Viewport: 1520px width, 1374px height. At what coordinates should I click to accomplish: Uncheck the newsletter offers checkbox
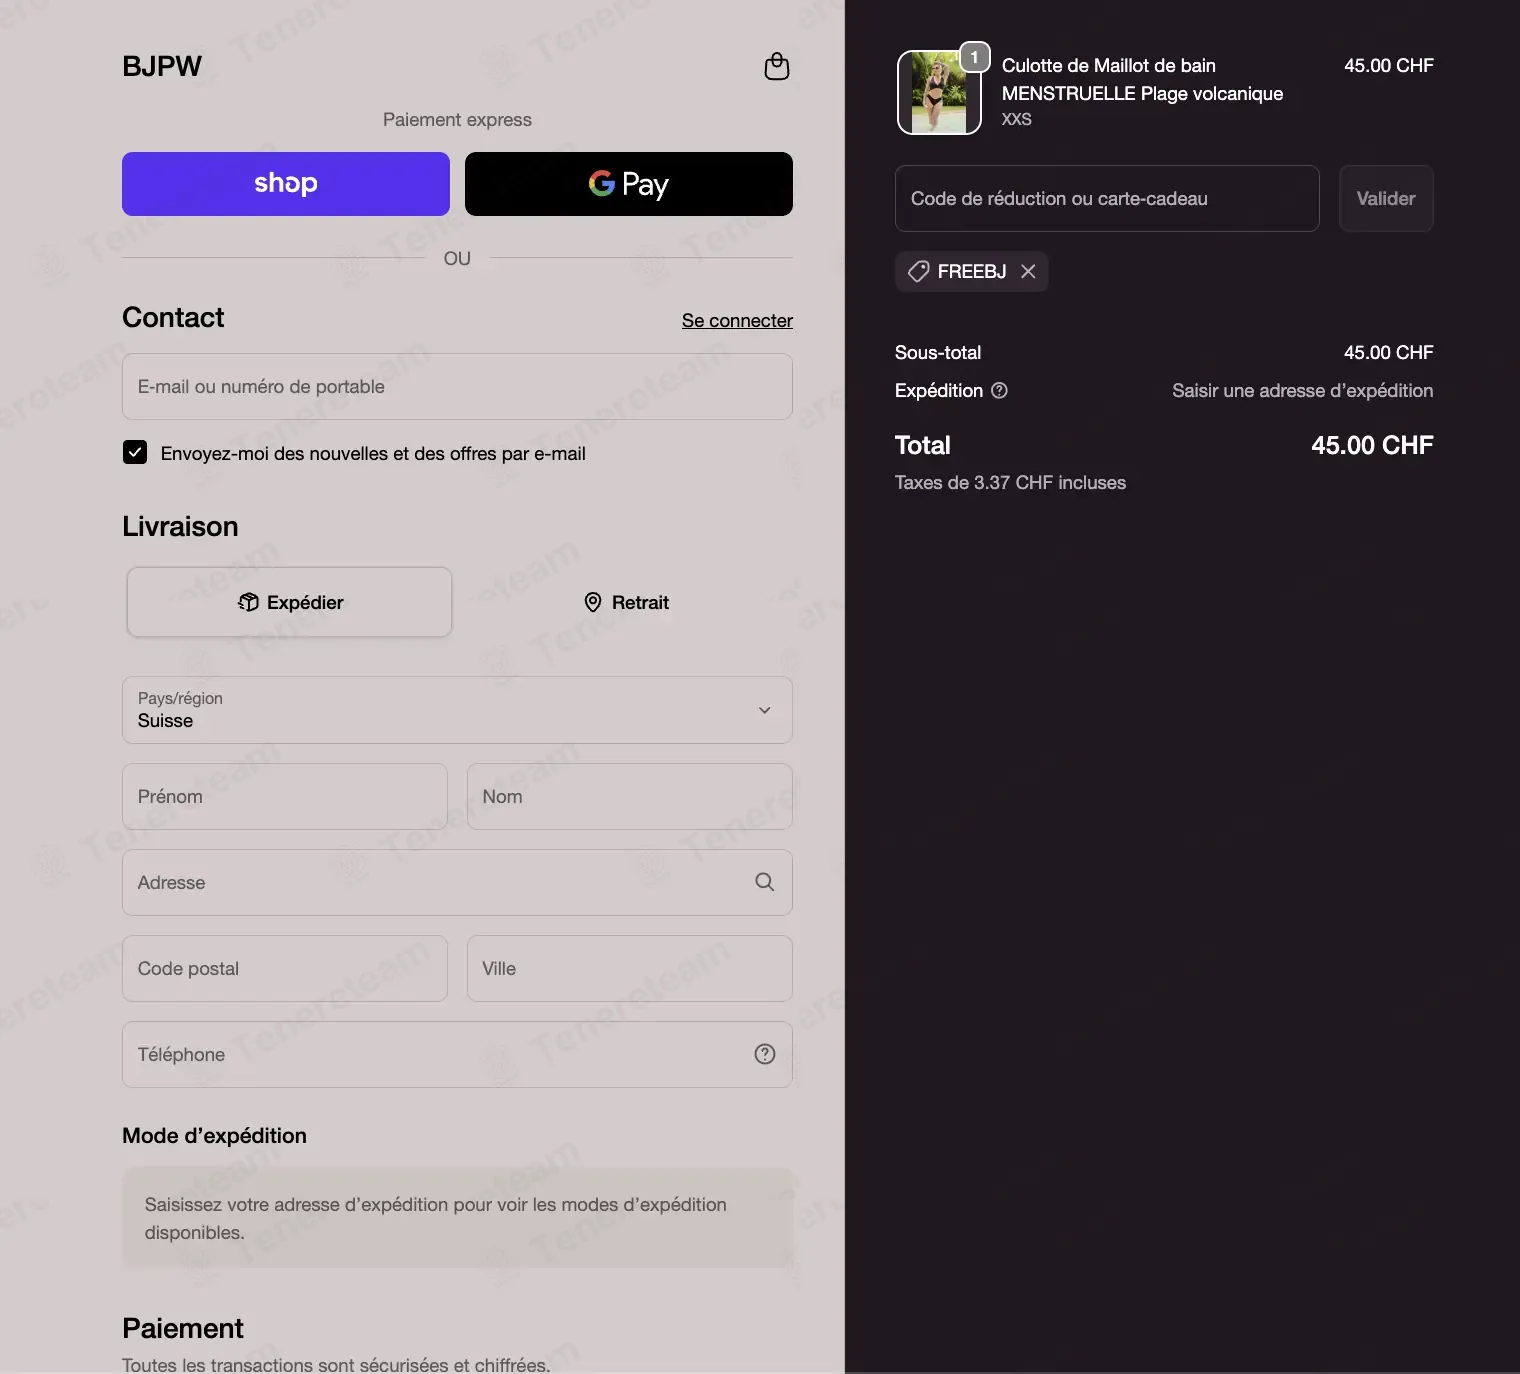pos(135,452)
